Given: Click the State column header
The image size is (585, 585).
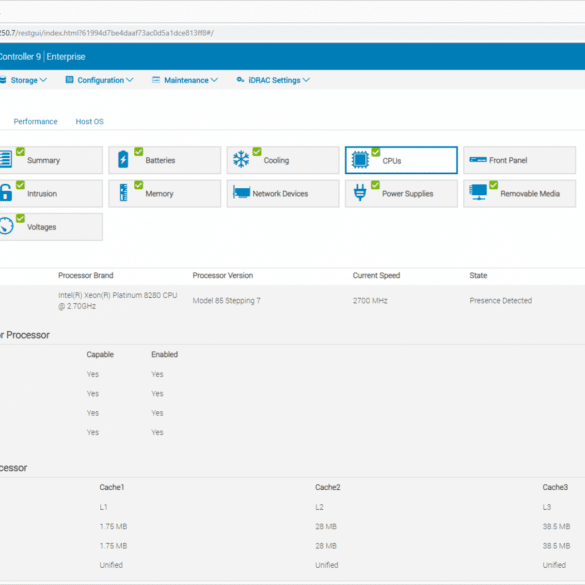Looking at the screenshot, I should pyautogui.click(x=478, y=275).
